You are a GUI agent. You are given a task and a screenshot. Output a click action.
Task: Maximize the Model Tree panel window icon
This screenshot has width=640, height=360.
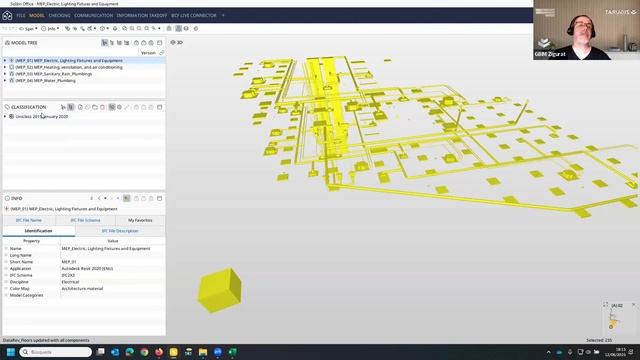[x=160, y=42]
